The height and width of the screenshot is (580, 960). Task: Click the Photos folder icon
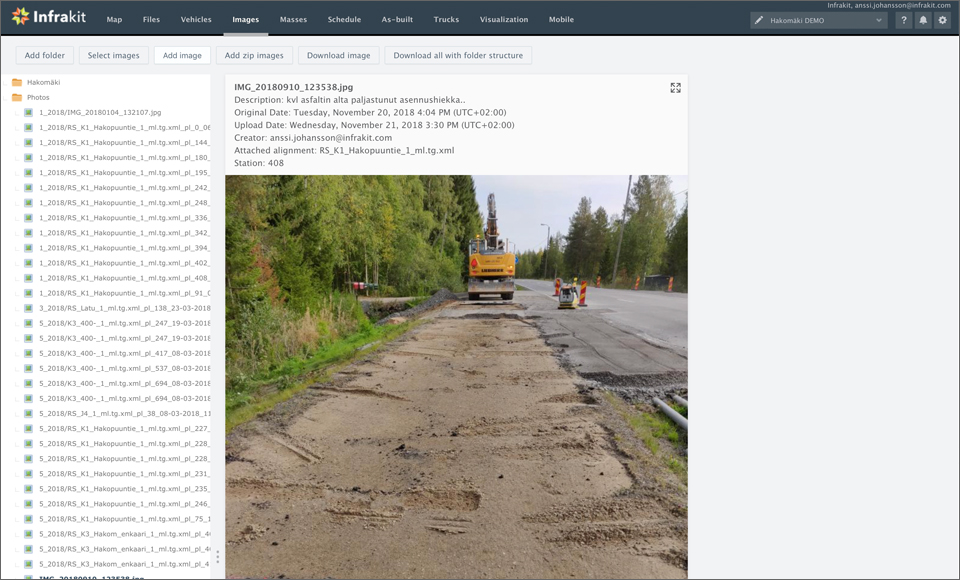[17, 97]
